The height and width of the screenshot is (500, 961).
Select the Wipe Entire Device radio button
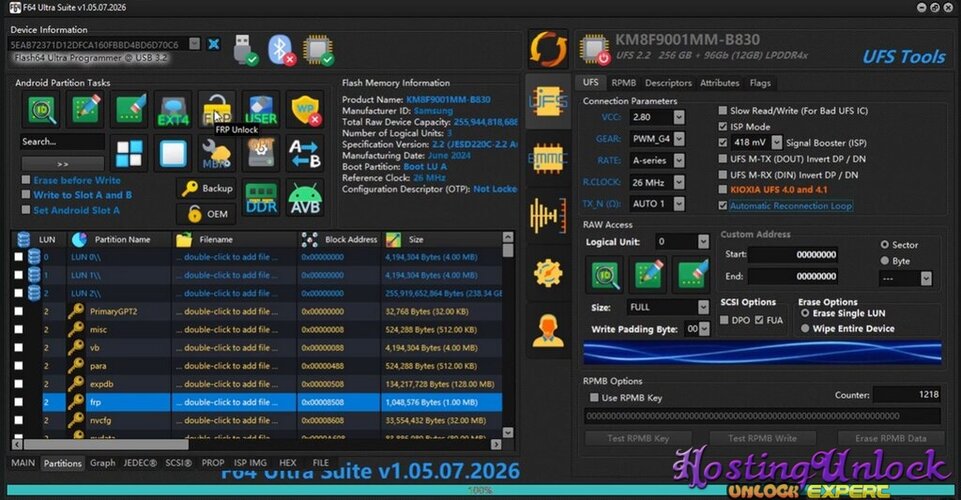point(805,328)
